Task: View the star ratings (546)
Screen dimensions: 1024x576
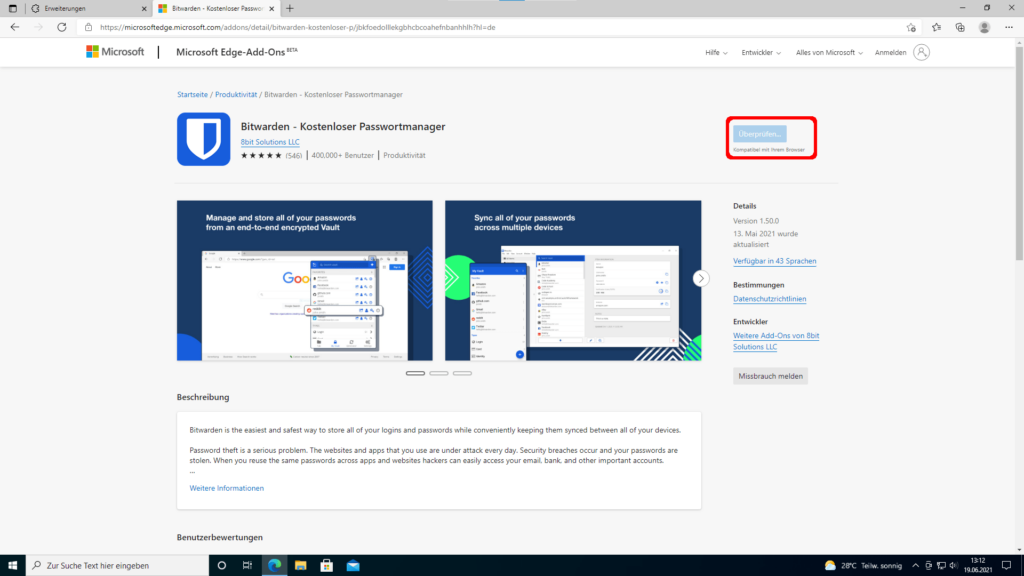Action: 271,155
